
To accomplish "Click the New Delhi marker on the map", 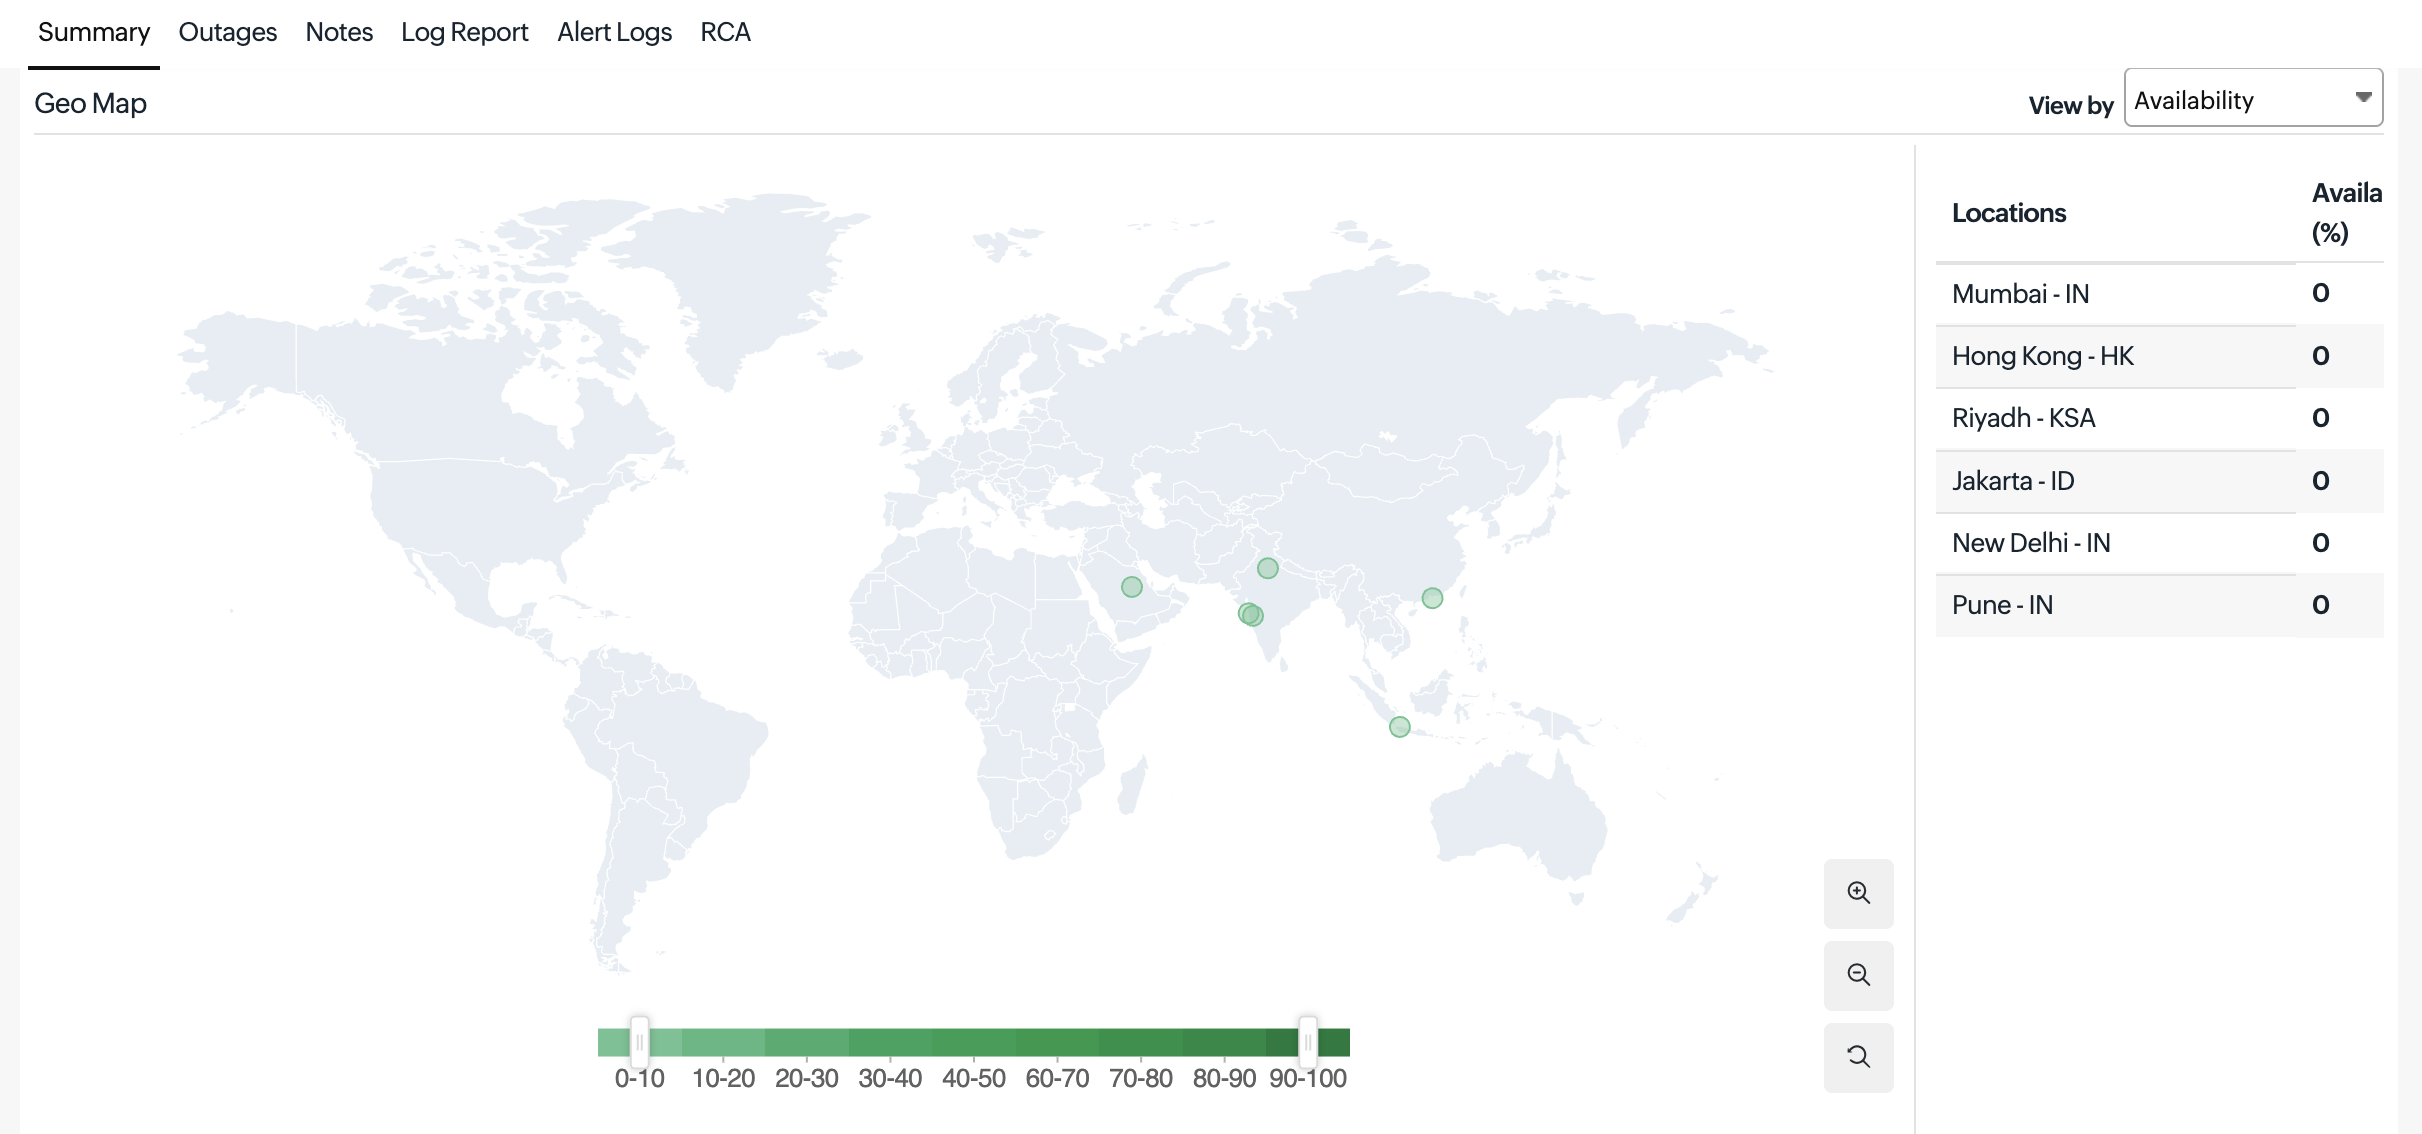I will (1267, 568).
